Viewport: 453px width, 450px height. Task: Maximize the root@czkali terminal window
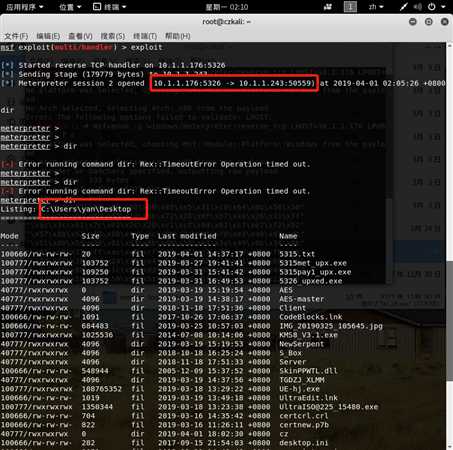[429, 22]
